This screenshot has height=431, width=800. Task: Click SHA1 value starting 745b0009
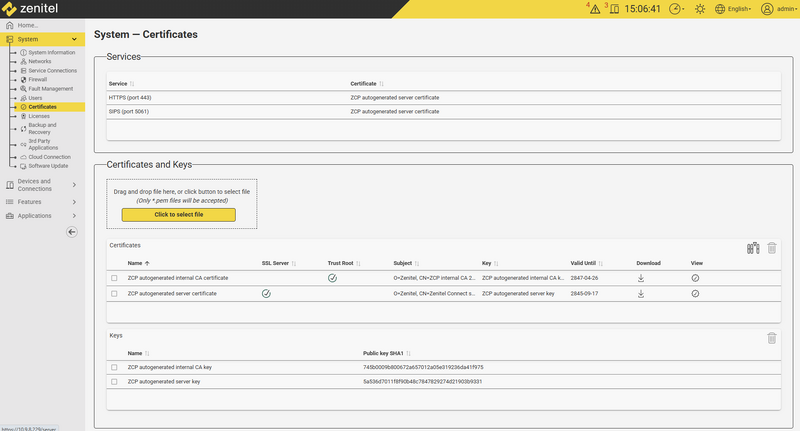point(423,368)
